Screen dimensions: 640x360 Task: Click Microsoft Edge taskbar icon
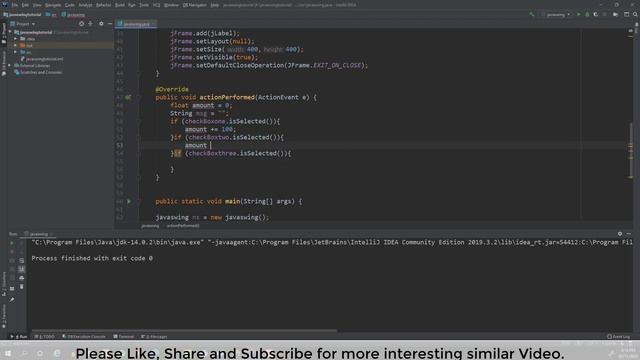(x=57, y=353)
